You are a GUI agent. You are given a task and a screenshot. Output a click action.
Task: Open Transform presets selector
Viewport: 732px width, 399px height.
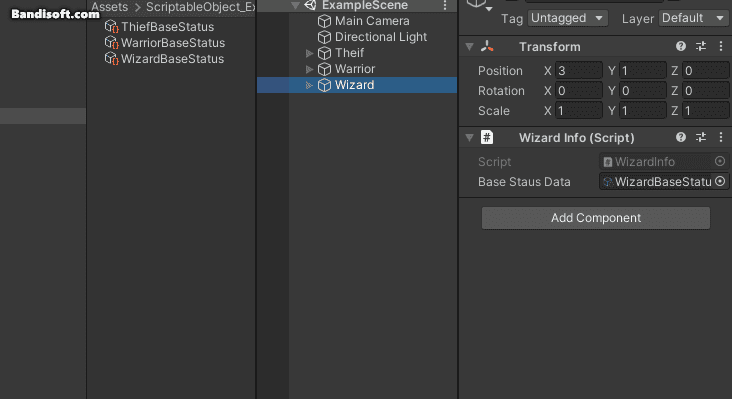(701, 46)
